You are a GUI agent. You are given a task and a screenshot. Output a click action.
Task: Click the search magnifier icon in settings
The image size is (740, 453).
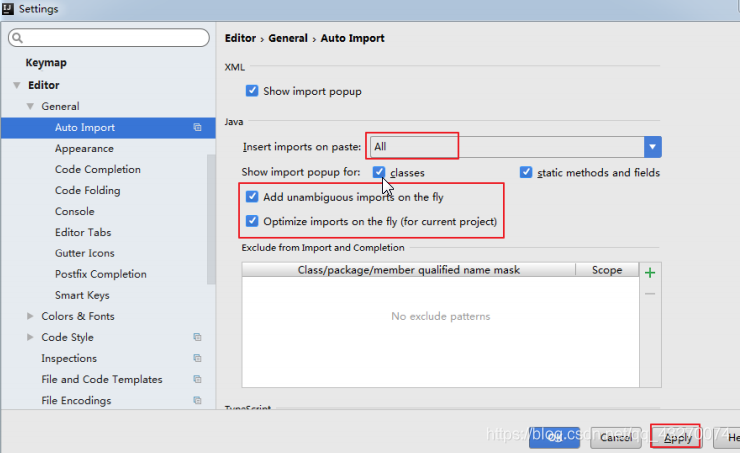click(17, 38)
